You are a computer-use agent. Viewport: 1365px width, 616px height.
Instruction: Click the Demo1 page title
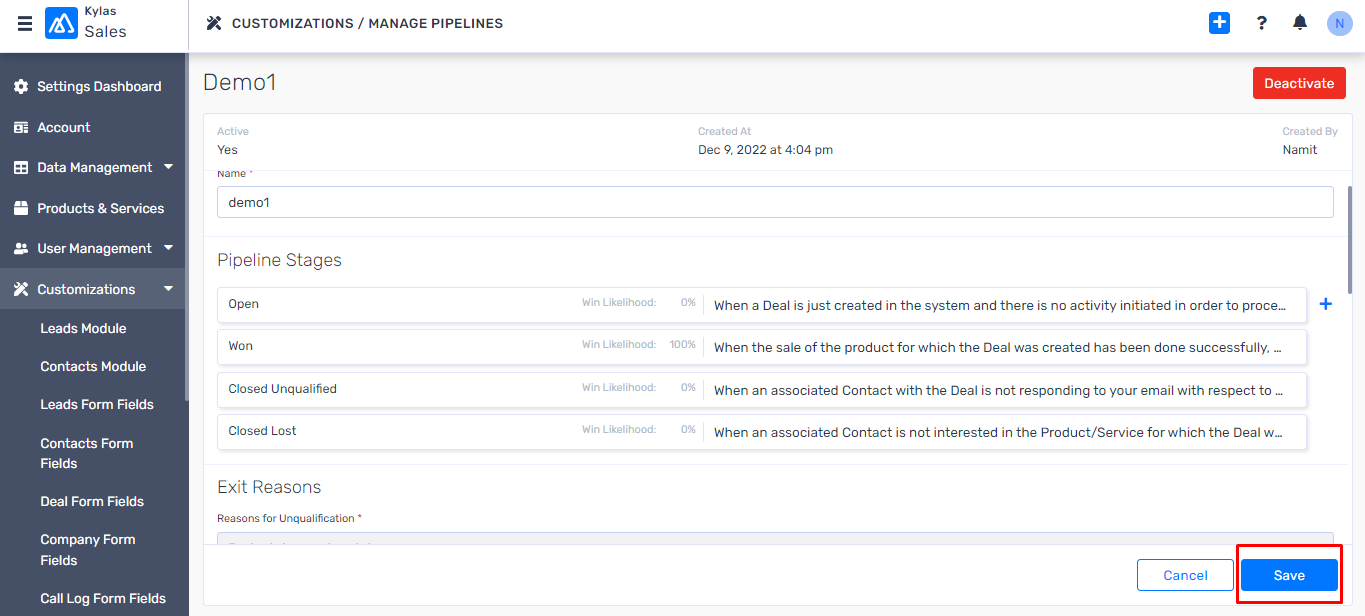[x=239, y=82]
